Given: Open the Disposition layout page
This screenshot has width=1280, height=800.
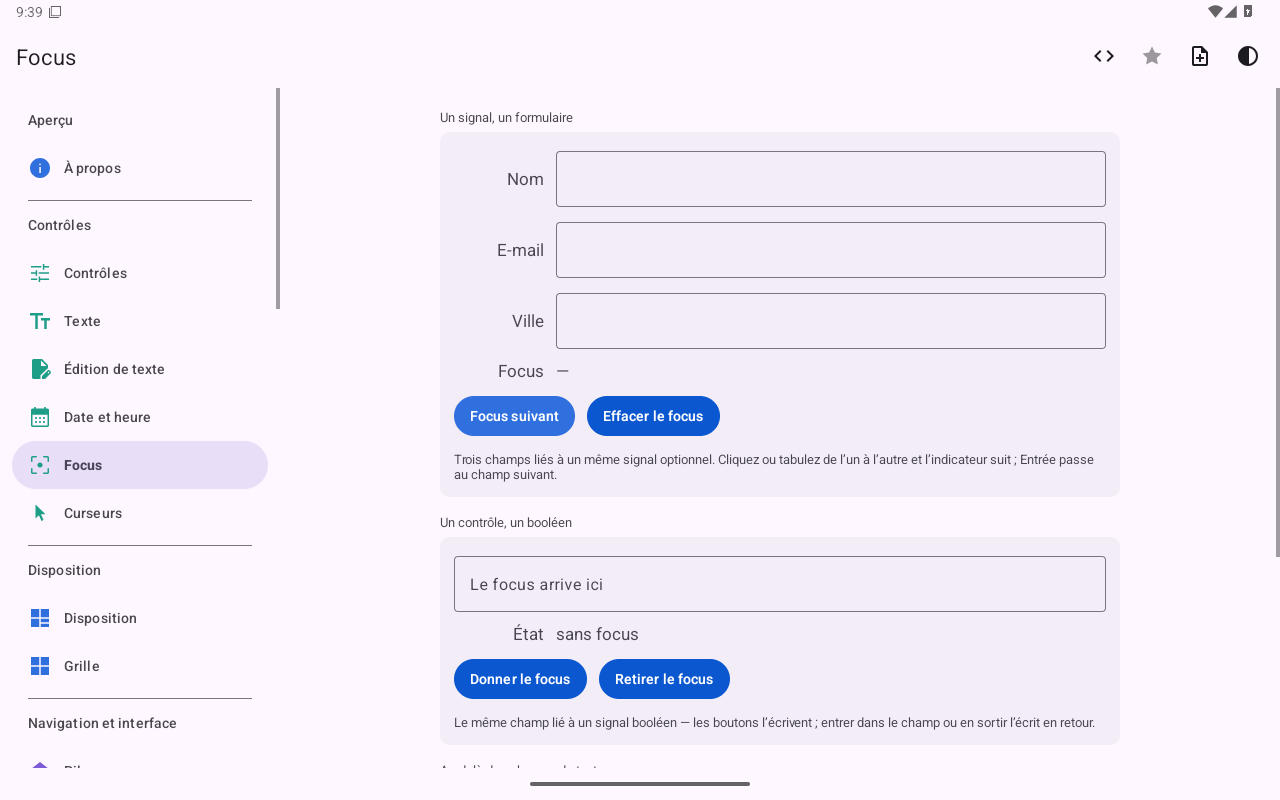Looking at the screenshot, I should point(140,618).
